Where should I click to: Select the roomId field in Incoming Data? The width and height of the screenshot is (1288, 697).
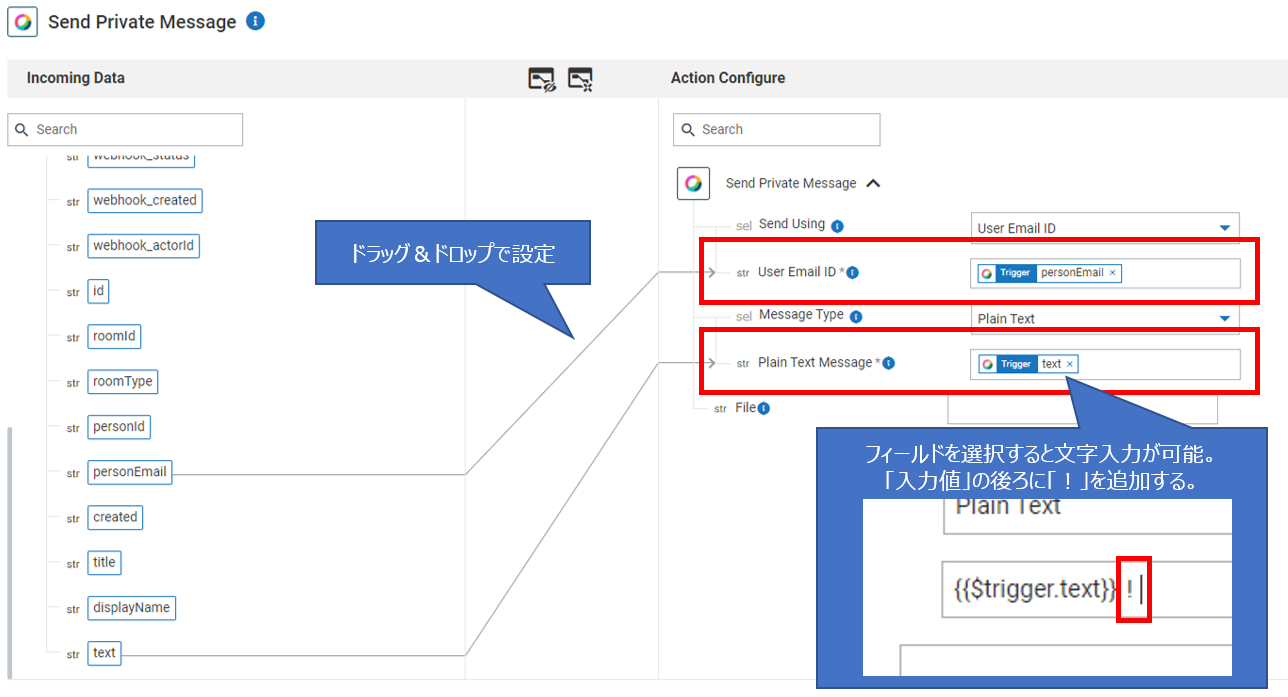tap(114, 336)
